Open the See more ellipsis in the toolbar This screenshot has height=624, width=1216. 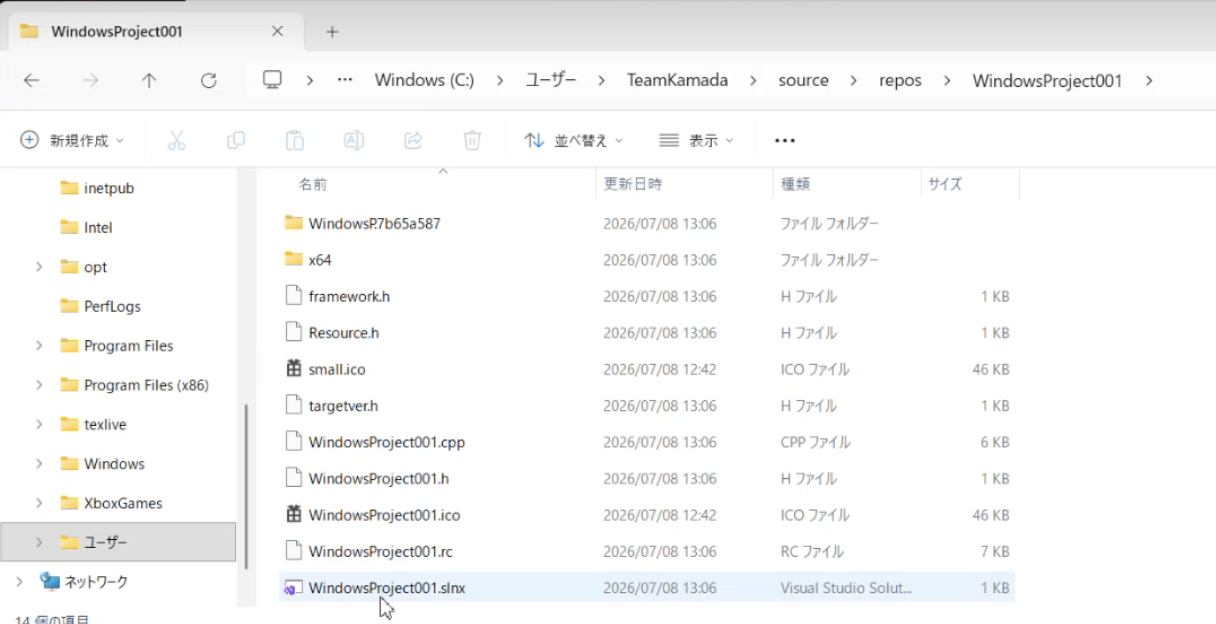tap(785, 141)
